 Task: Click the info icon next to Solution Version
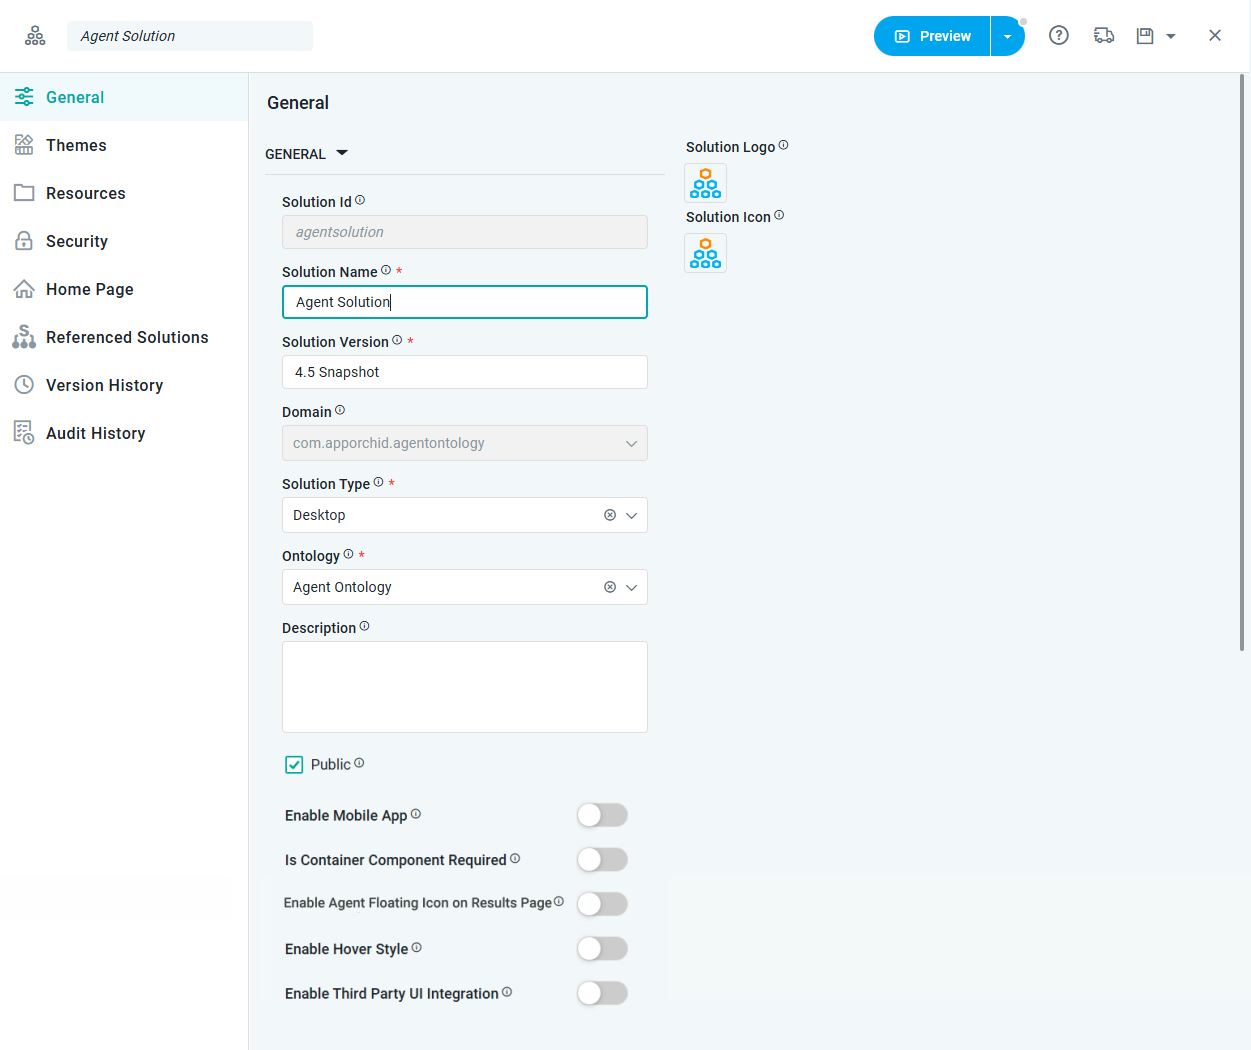tap(397, 340)
